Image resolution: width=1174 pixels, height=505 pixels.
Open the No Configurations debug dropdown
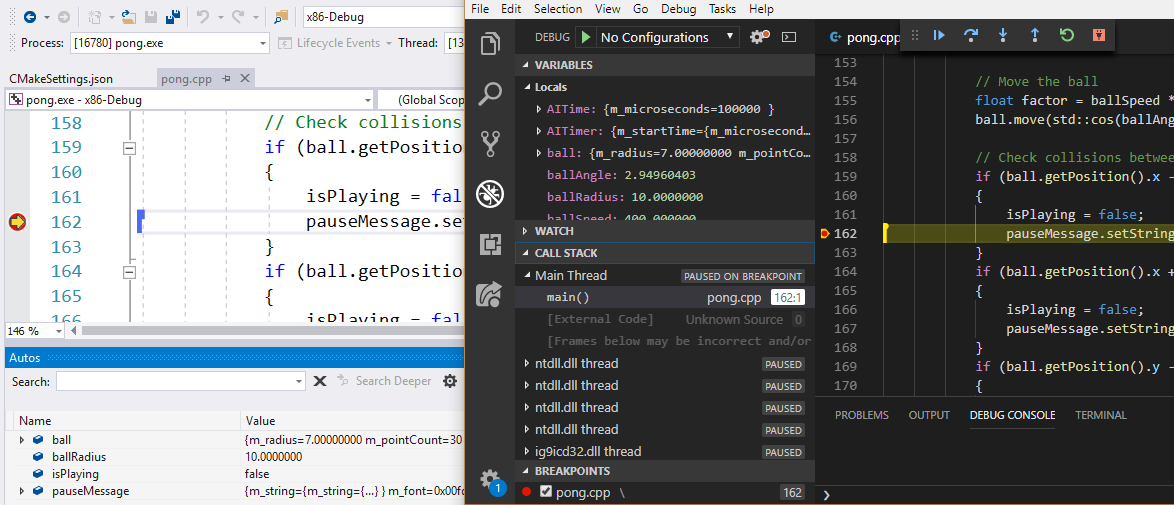coord(667,37)
